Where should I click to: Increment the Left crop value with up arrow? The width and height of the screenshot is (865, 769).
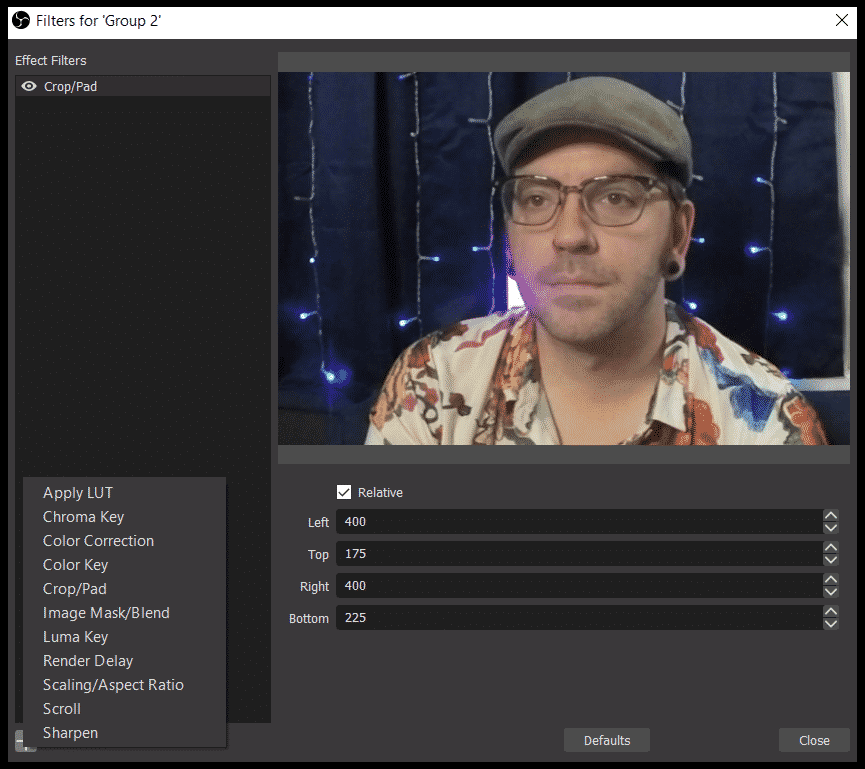point(831,516)
